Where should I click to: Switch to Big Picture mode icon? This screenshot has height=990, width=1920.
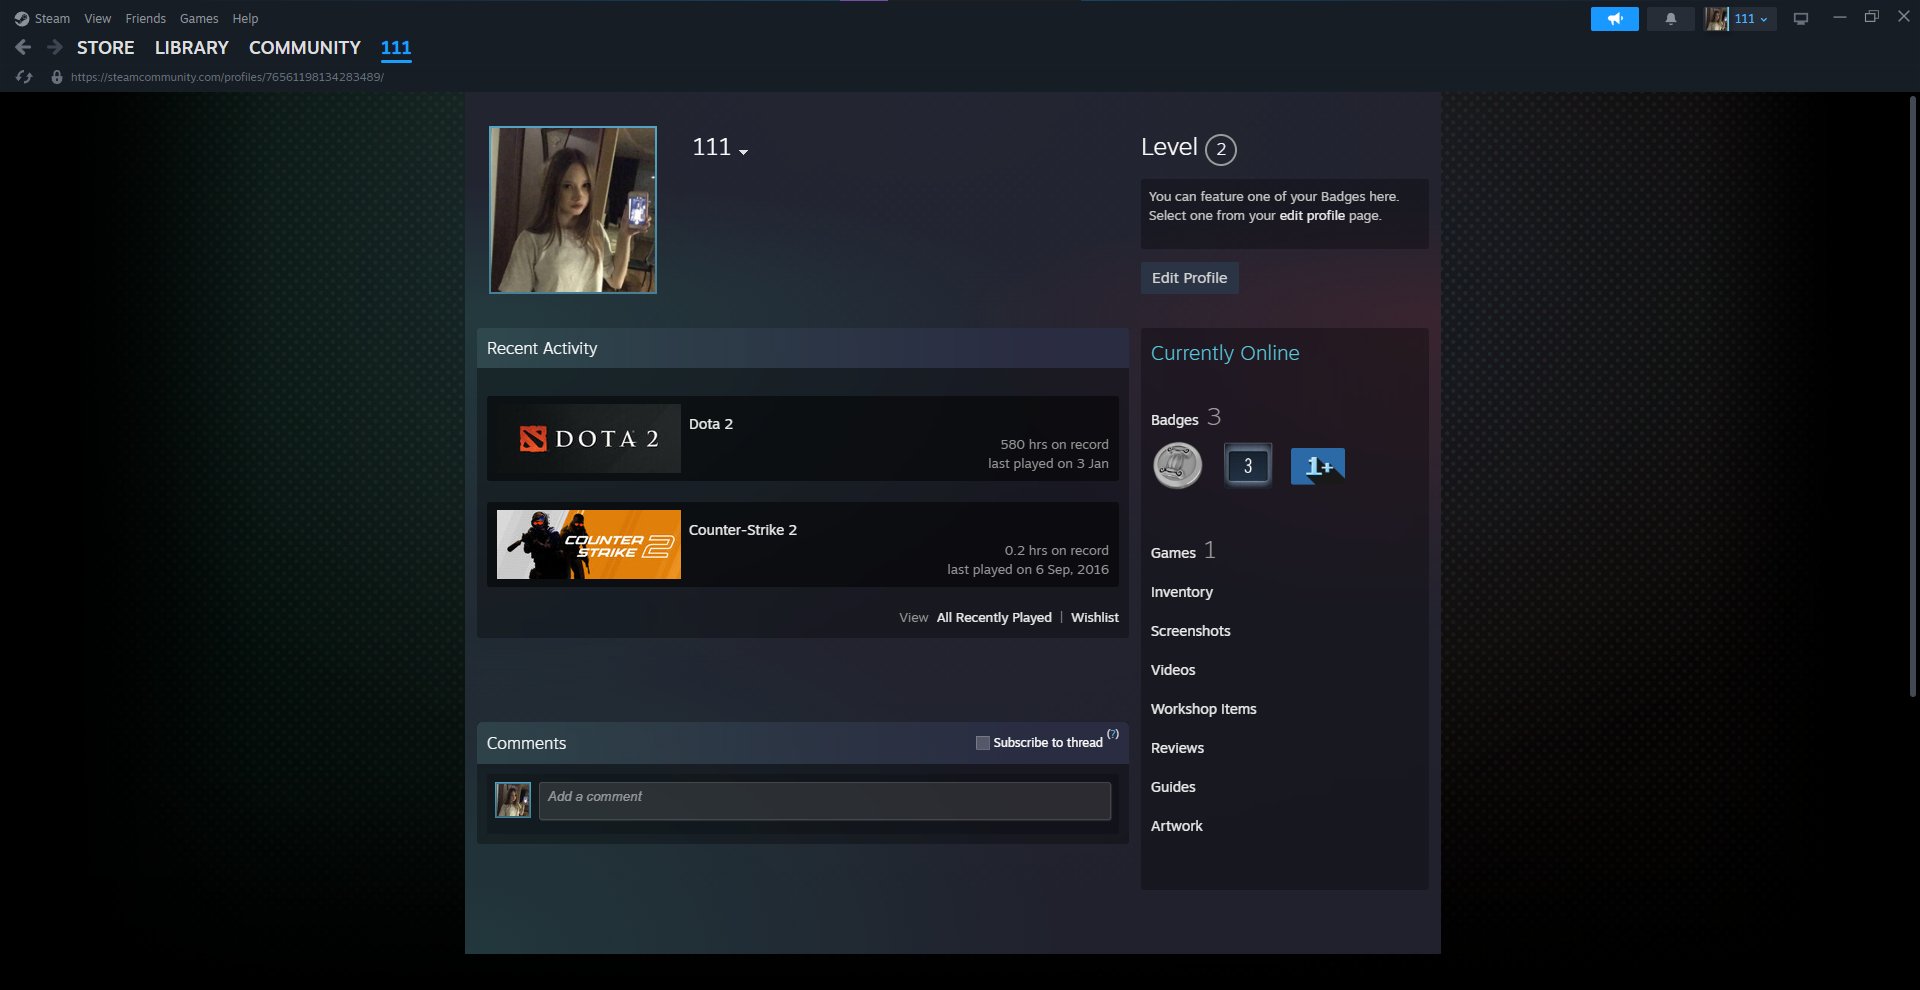coord(1800,19)
